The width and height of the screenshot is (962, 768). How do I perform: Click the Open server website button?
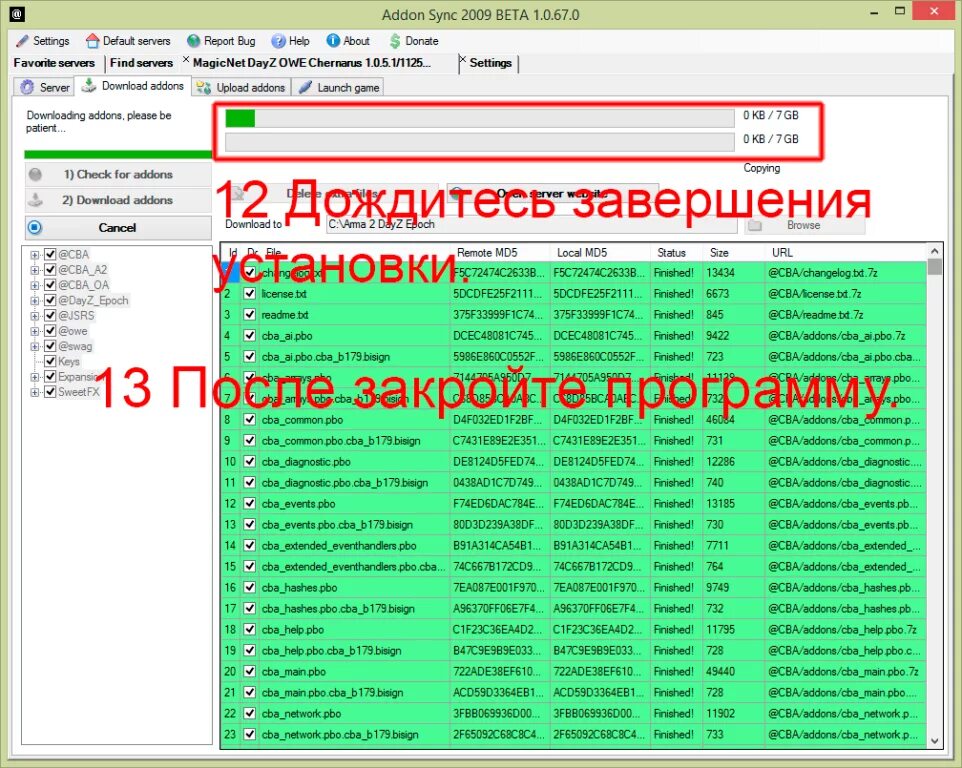click(x=553, y=193)
